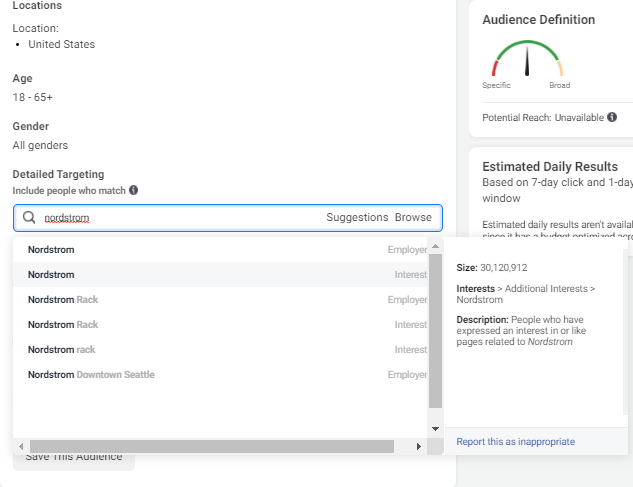Pick the Nordstrom Downtown Seattle Employer suggestion
633x487 pixels.
pyautogui.click(x=220, y=375)
